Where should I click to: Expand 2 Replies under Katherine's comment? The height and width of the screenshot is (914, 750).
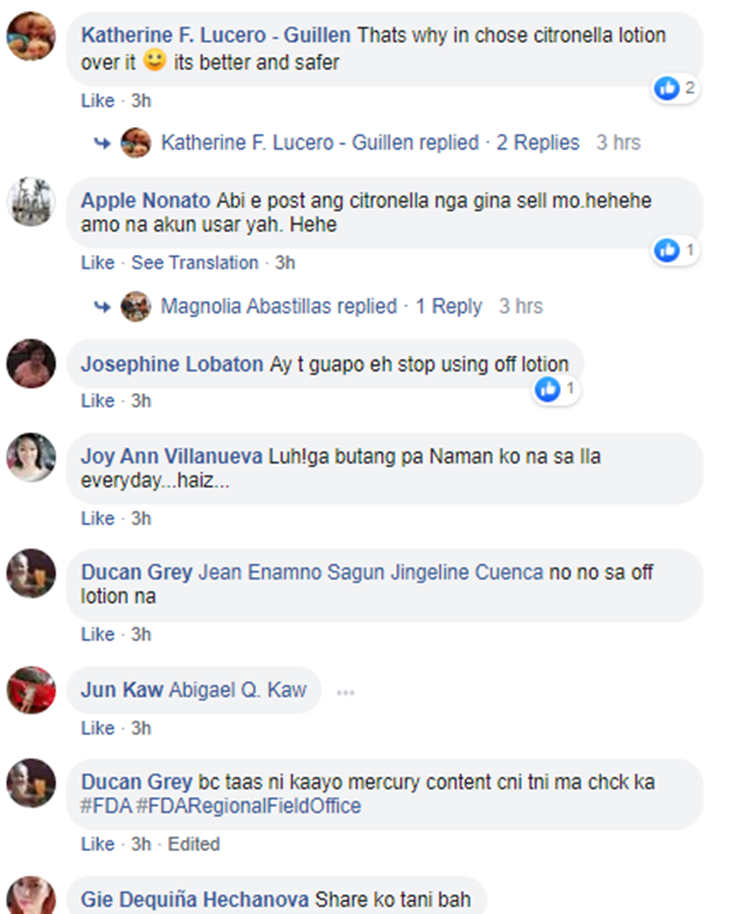point(538,143)
